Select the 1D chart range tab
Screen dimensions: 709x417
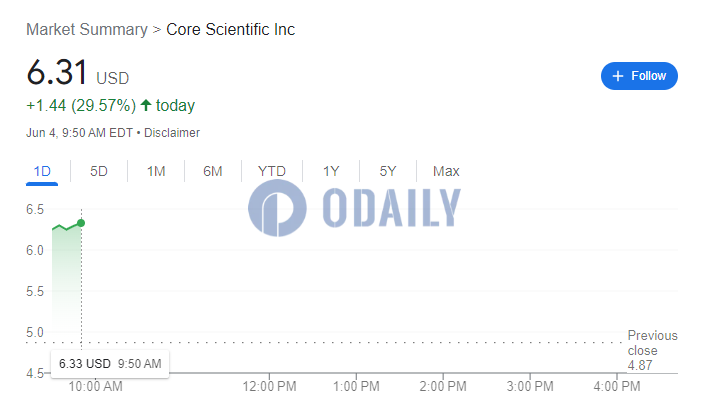42,171
